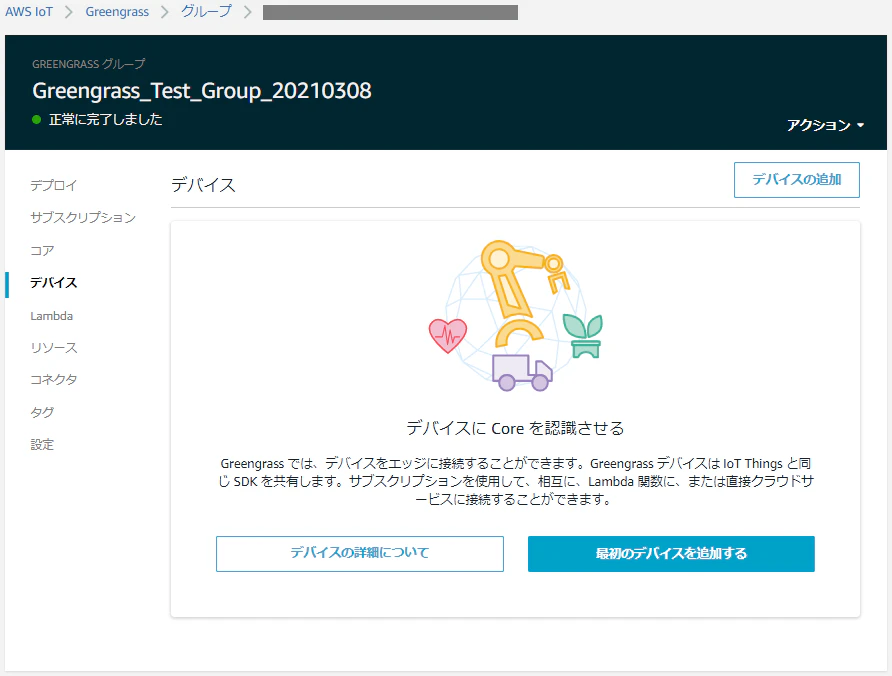The width and height of the screenshot is (892, 676).
Task: Open the Lambda sidebar item
Action: pos(52,316)
